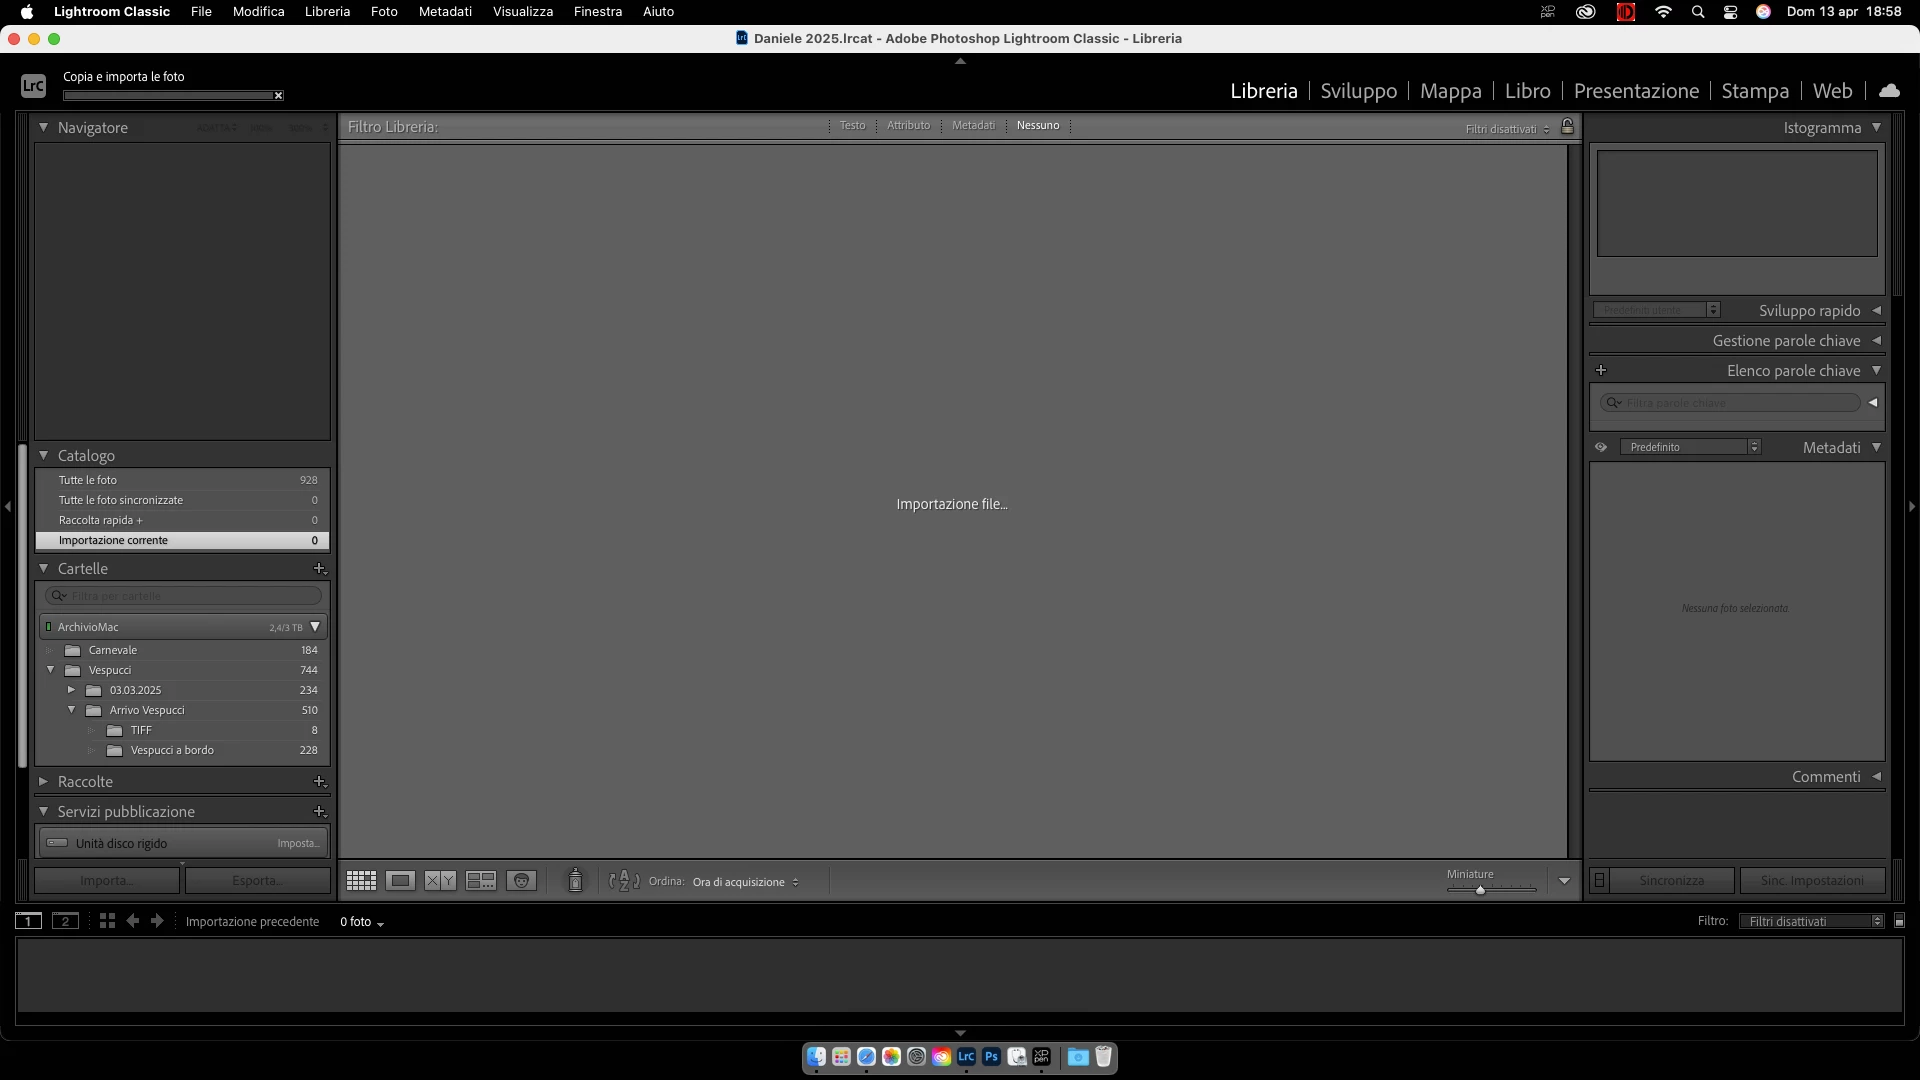1920x1080 pixels.
Task: Open the Ora di acquisizione sort dropdown
Action: [745, 882]
